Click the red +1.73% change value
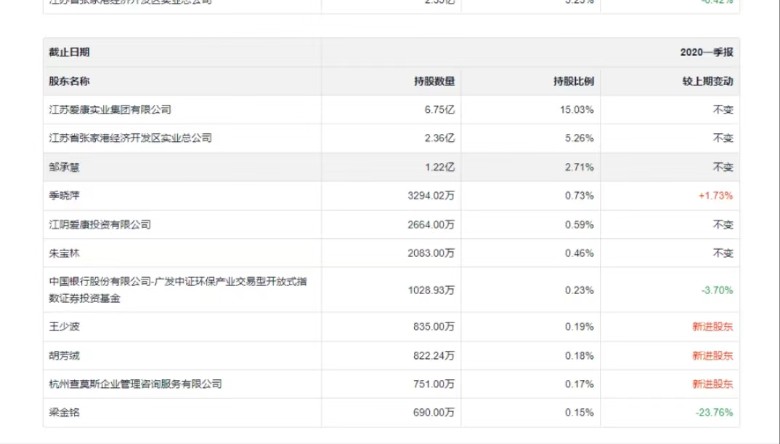The width and height of the screenshot is (780, 444). 716,196
